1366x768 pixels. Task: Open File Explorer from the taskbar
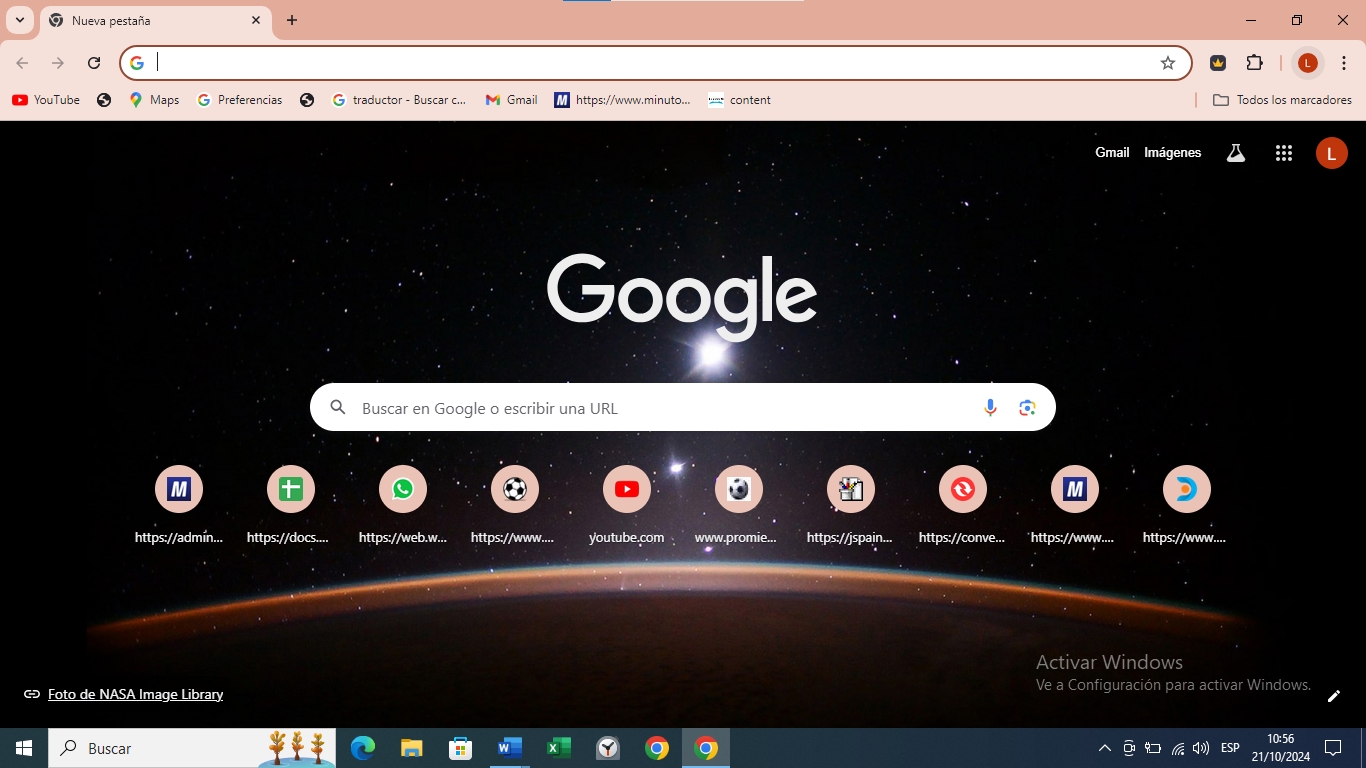click(x=411, y=748)
